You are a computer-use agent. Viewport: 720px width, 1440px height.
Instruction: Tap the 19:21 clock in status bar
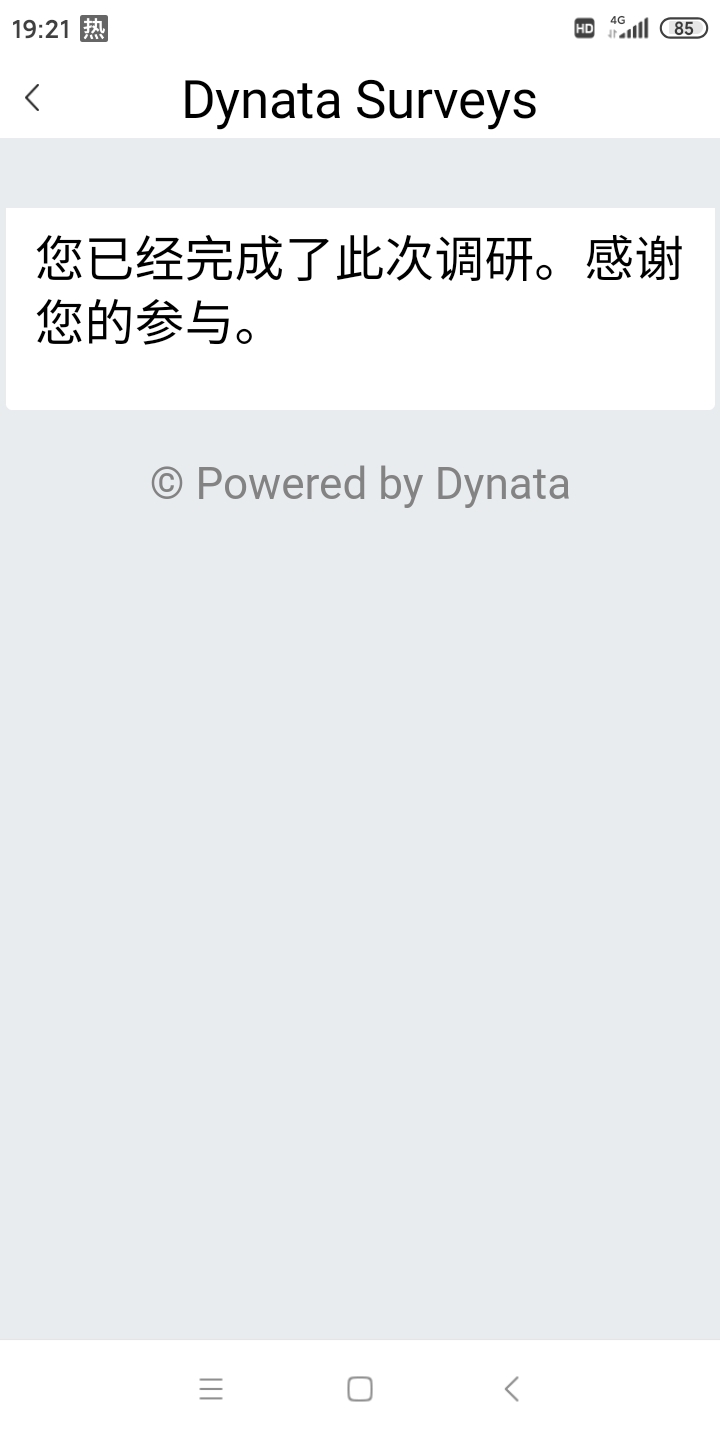(41, 29)
